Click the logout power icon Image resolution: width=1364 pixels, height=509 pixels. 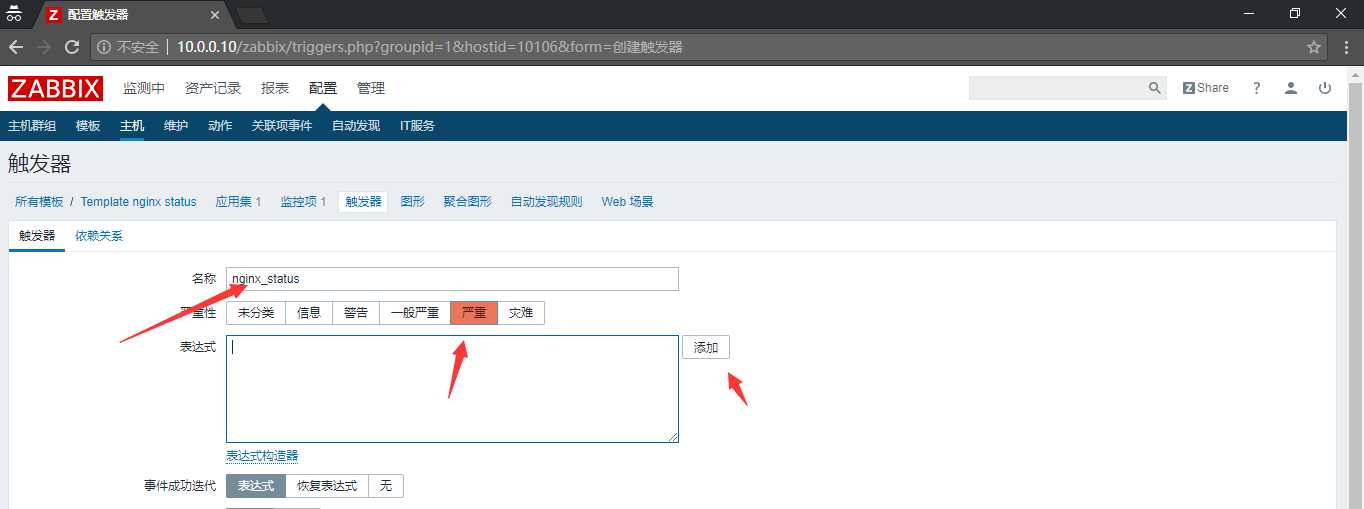1325,88
